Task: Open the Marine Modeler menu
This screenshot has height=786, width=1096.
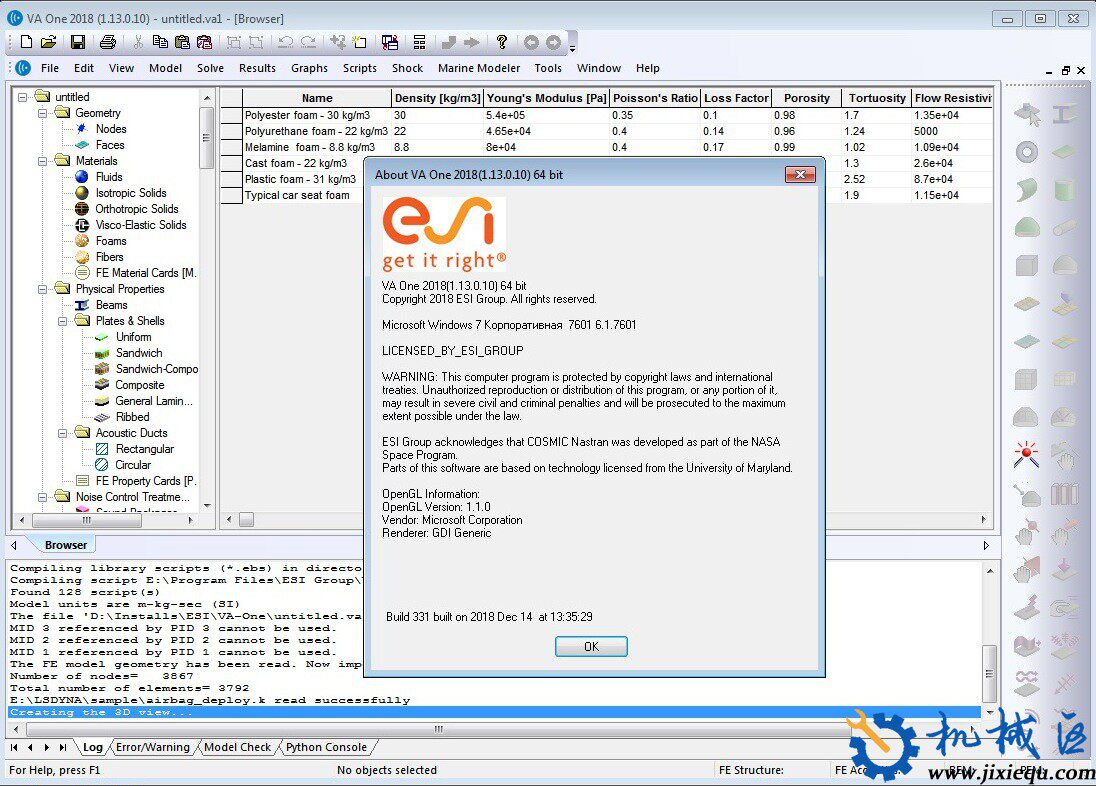Action: click(479, 68)
